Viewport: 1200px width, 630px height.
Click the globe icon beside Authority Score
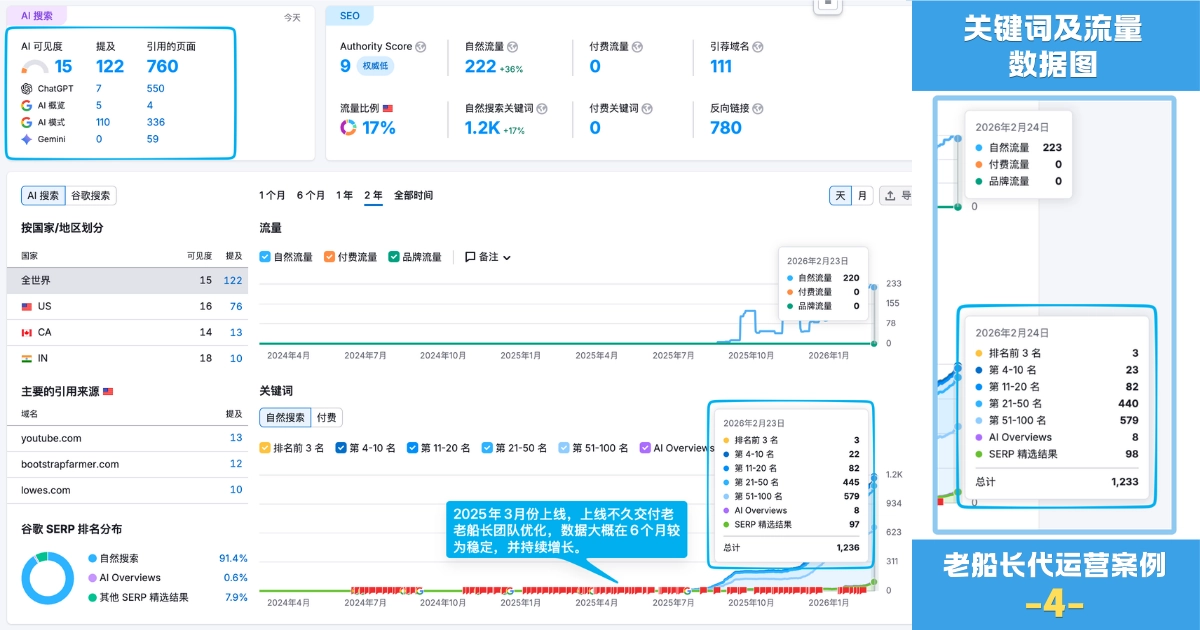coord(420,47)
